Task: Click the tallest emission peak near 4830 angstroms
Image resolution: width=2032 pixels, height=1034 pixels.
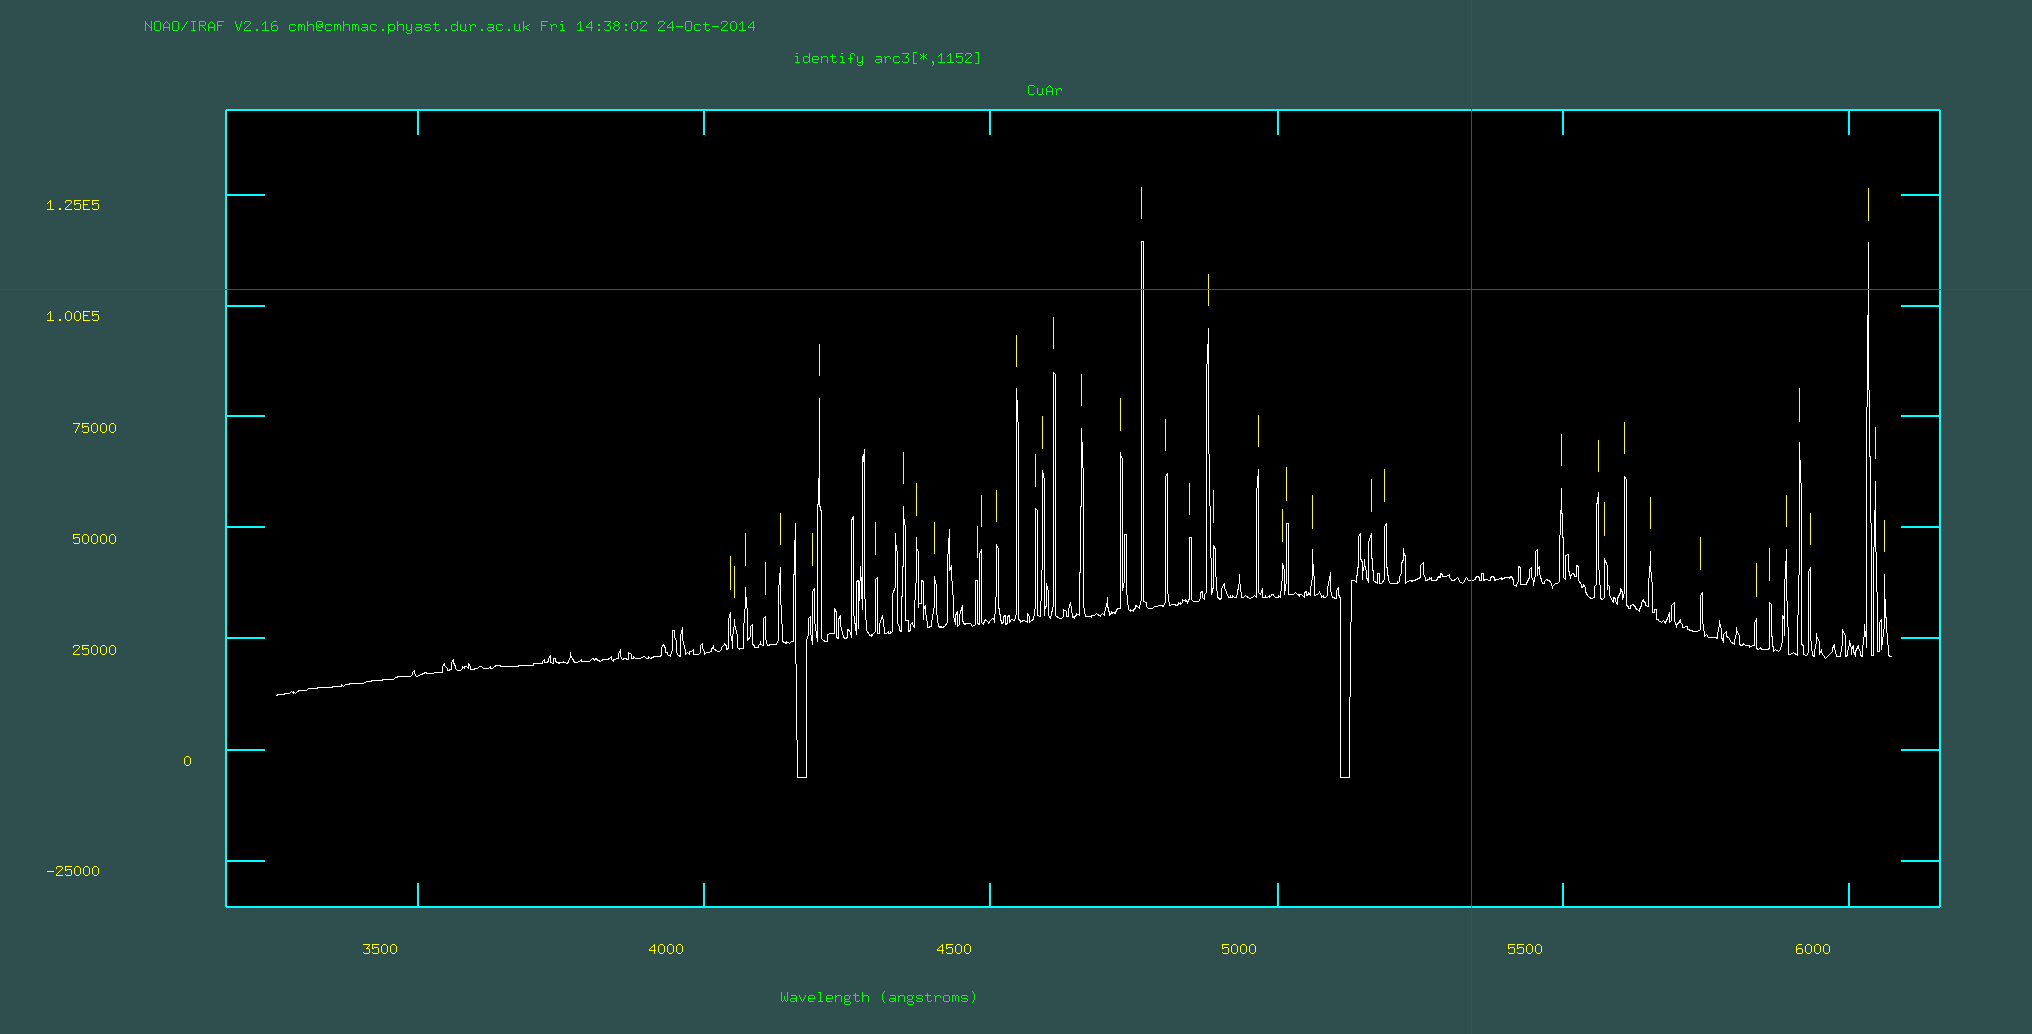Action: coord(1142,243)
